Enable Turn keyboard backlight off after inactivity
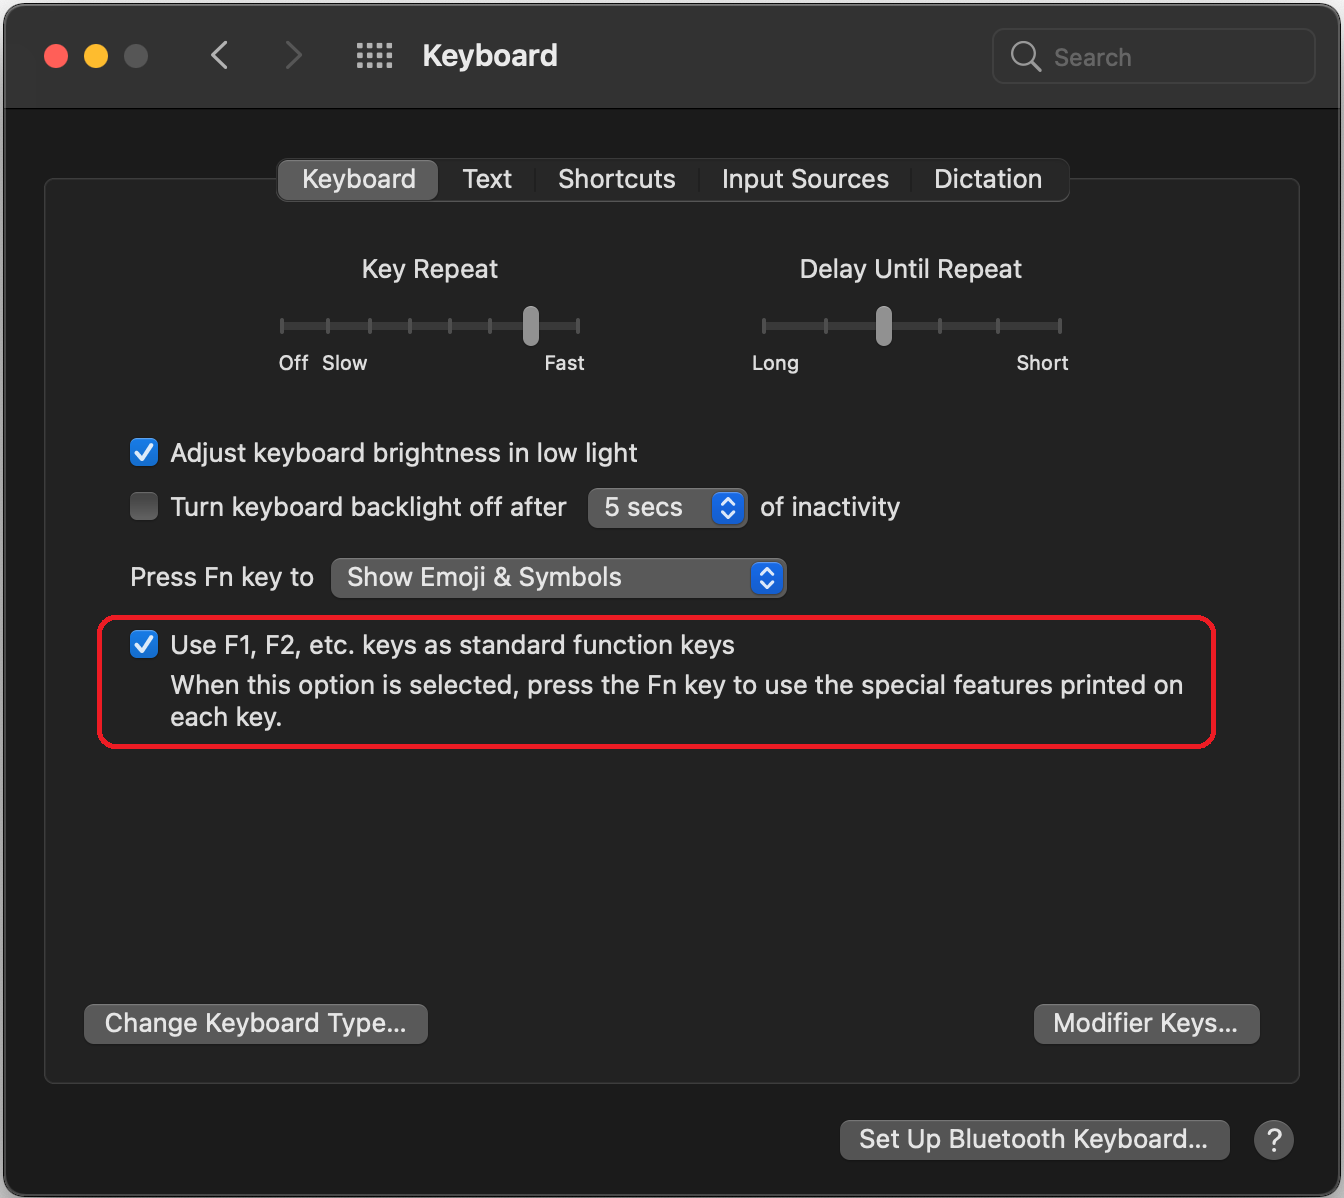1344x1198 pixels. pos(143,506)
